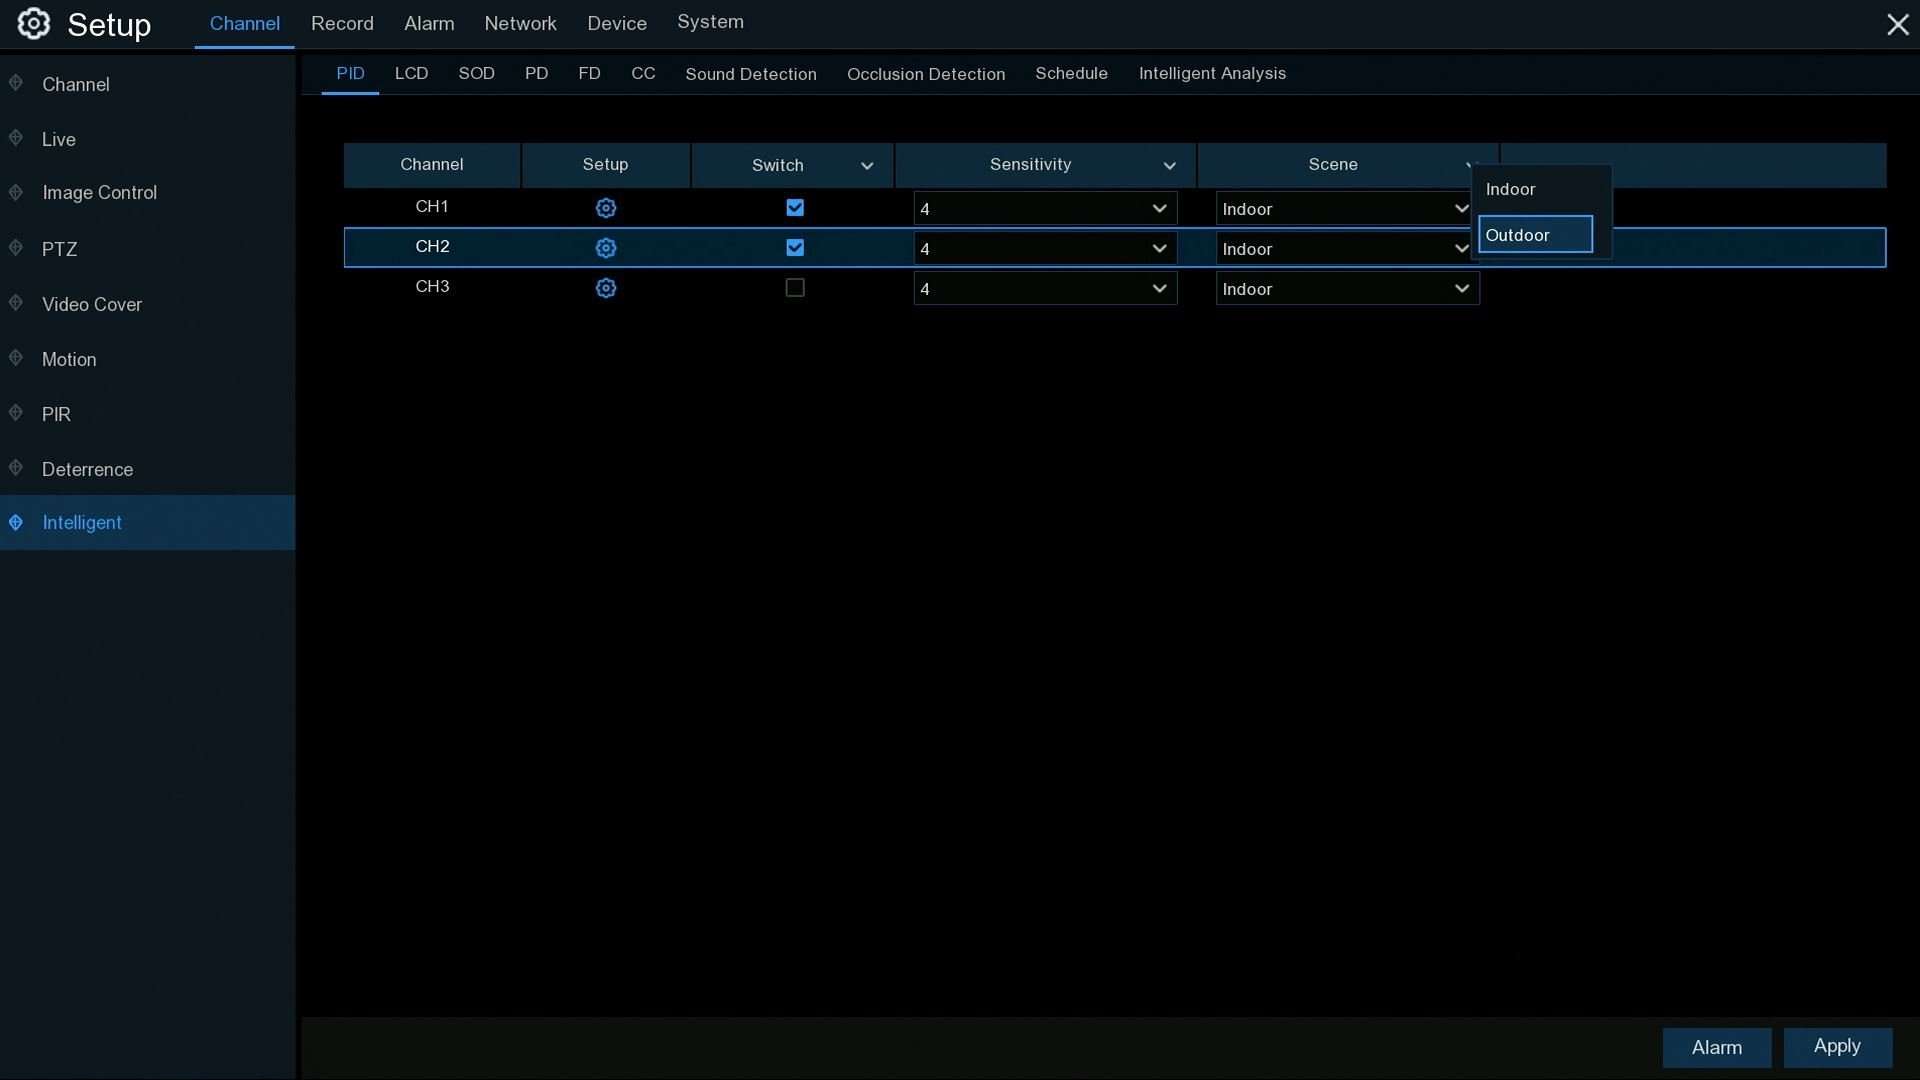The image size is (1920, 1080).
Task: Click the Alarm button at bottom
Action: coord(1716,1047)
